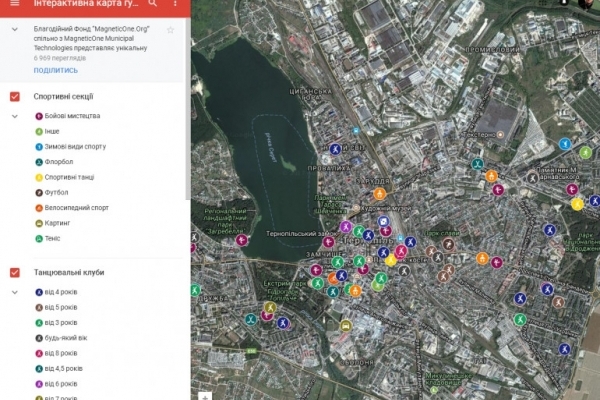
Task: Click the ПОДІЛИТИСЬ share link
Action: pyautogui.click(x=55, y=71)
